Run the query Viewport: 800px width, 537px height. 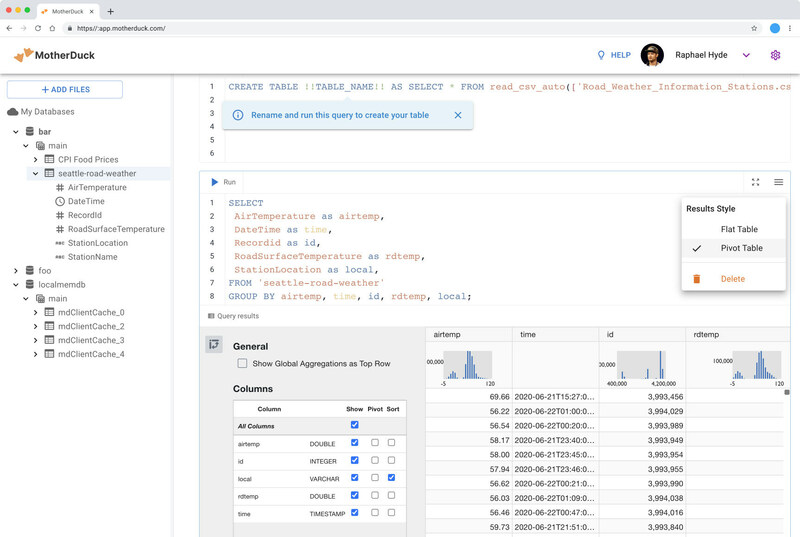pyautogui.click(x=223, y=182)
